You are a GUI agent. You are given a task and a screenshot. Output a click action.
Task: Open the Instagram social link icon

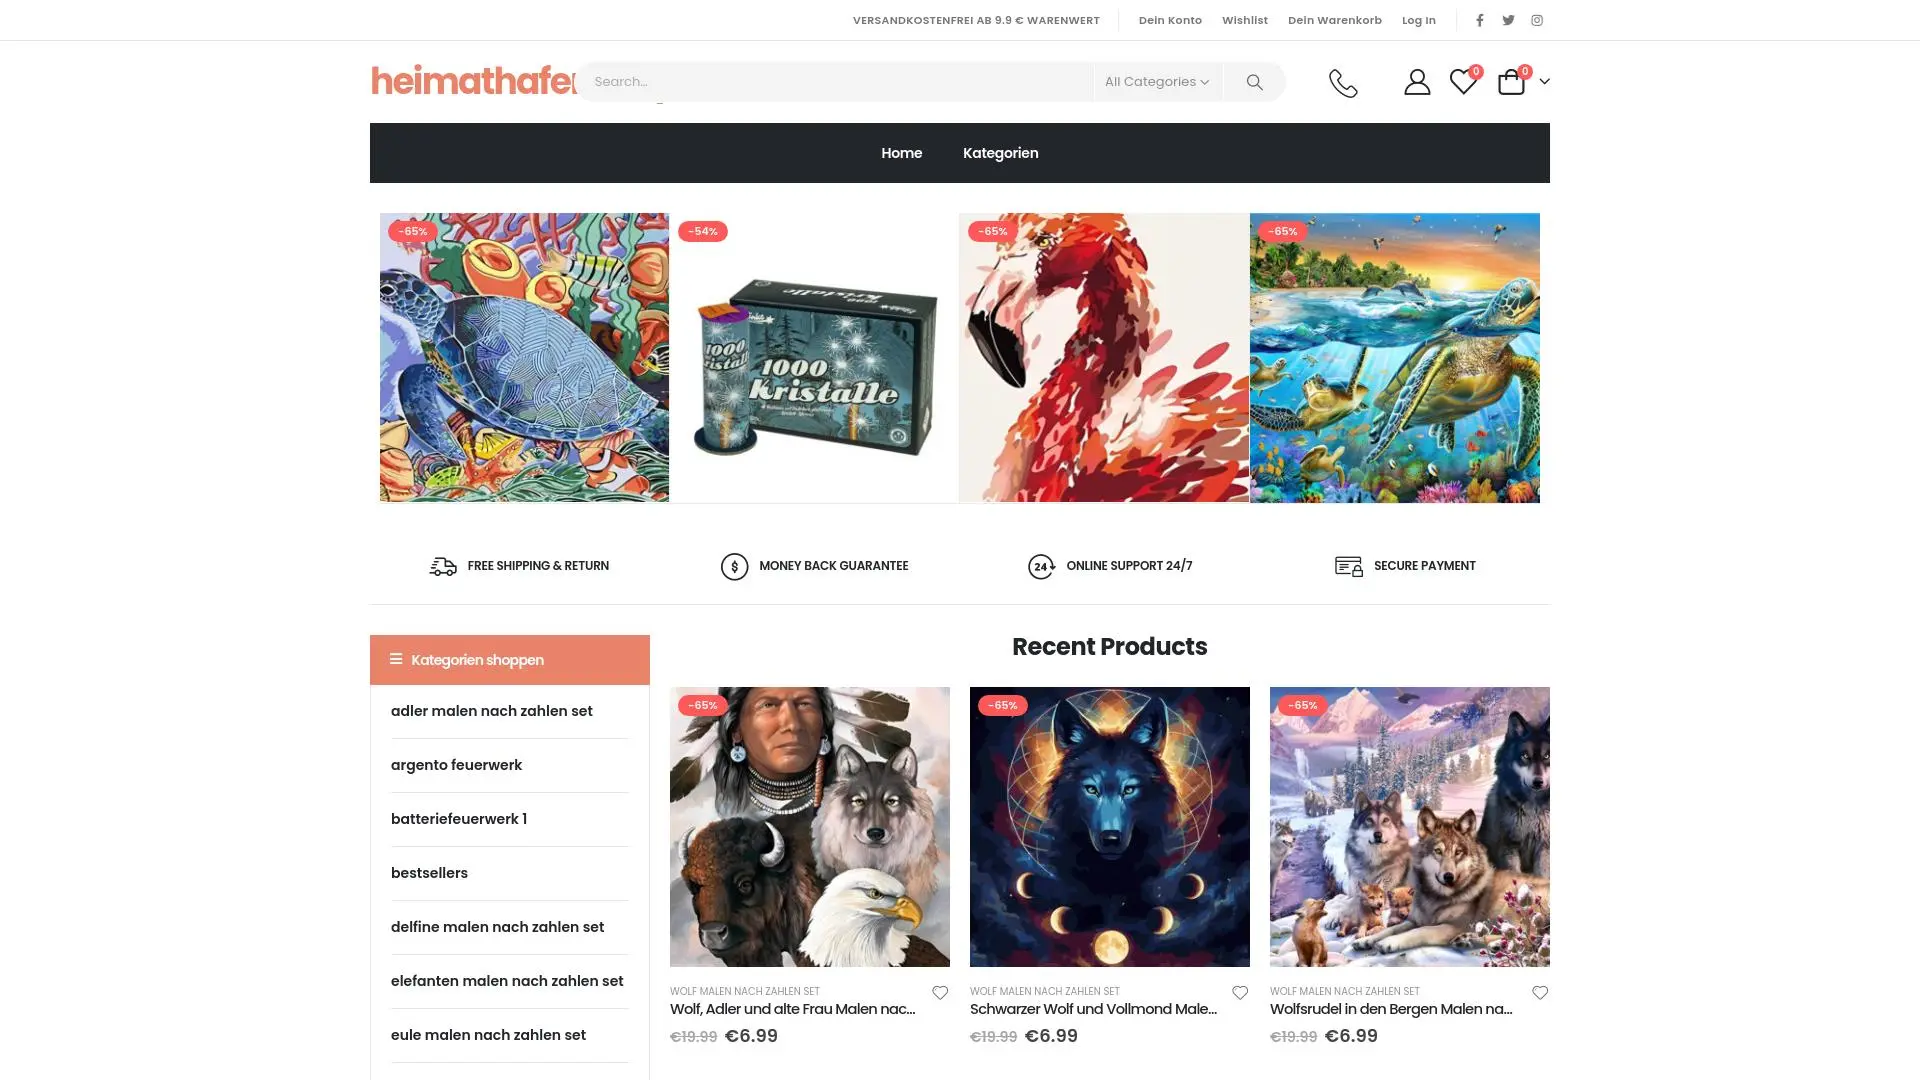[1537, 20]
